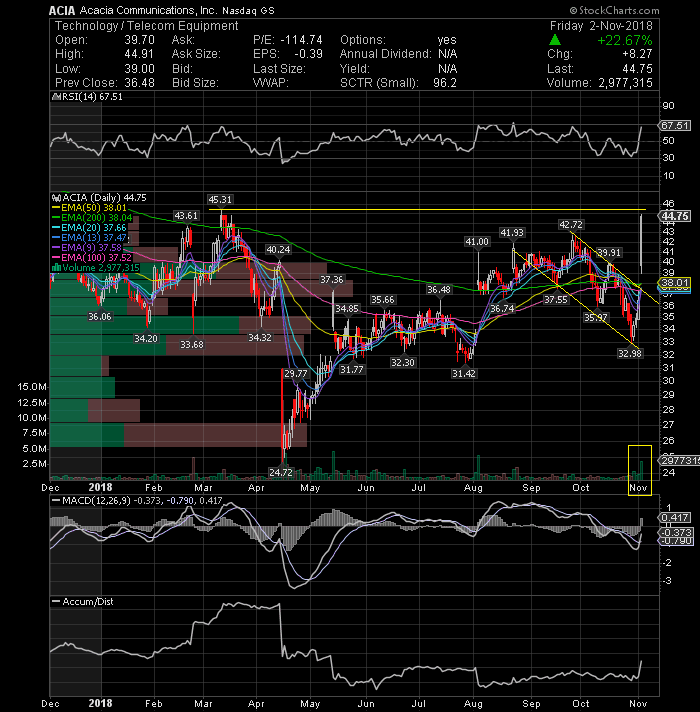Screen dimensions: 700x712
Task: Click the SCTR (Small) value 96.2
Action: point(444,83)
